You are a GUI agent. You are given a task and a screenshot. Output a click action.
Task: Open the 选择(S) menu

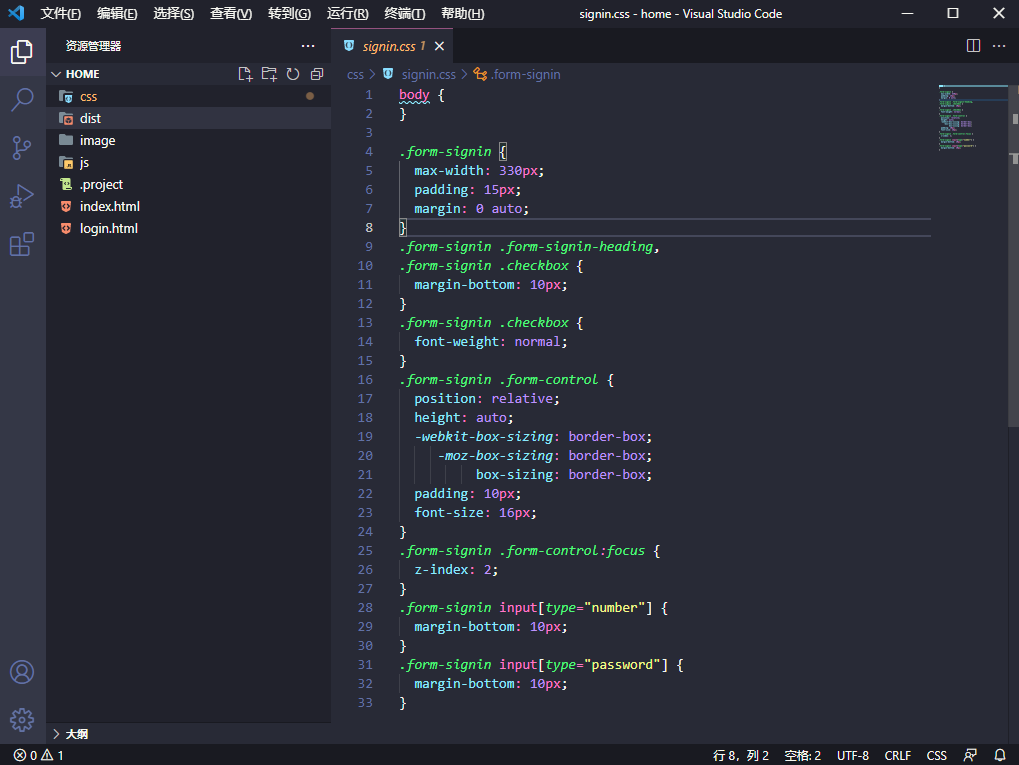coord(174,14)
